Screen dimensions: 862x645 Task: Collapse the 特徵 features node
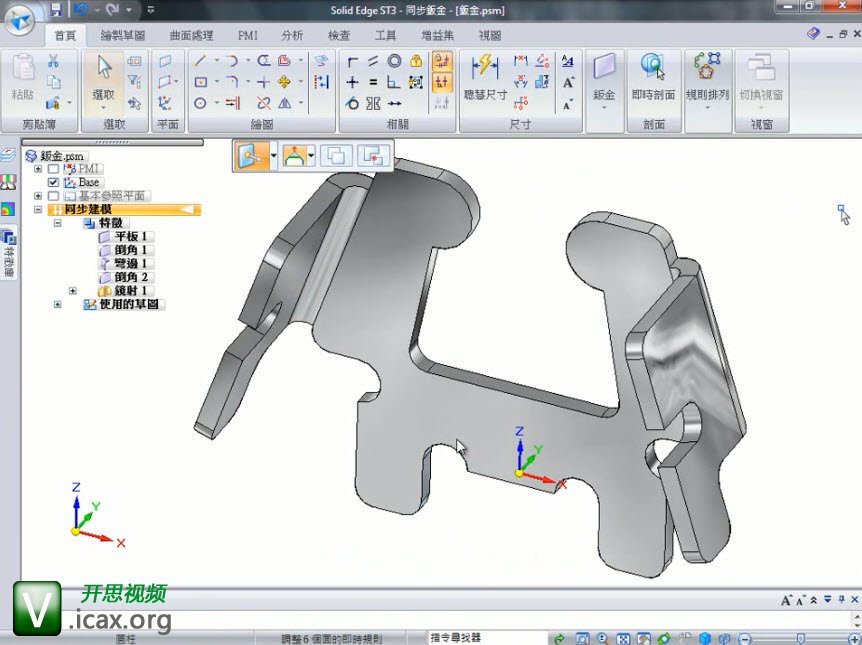pos(58,223)
